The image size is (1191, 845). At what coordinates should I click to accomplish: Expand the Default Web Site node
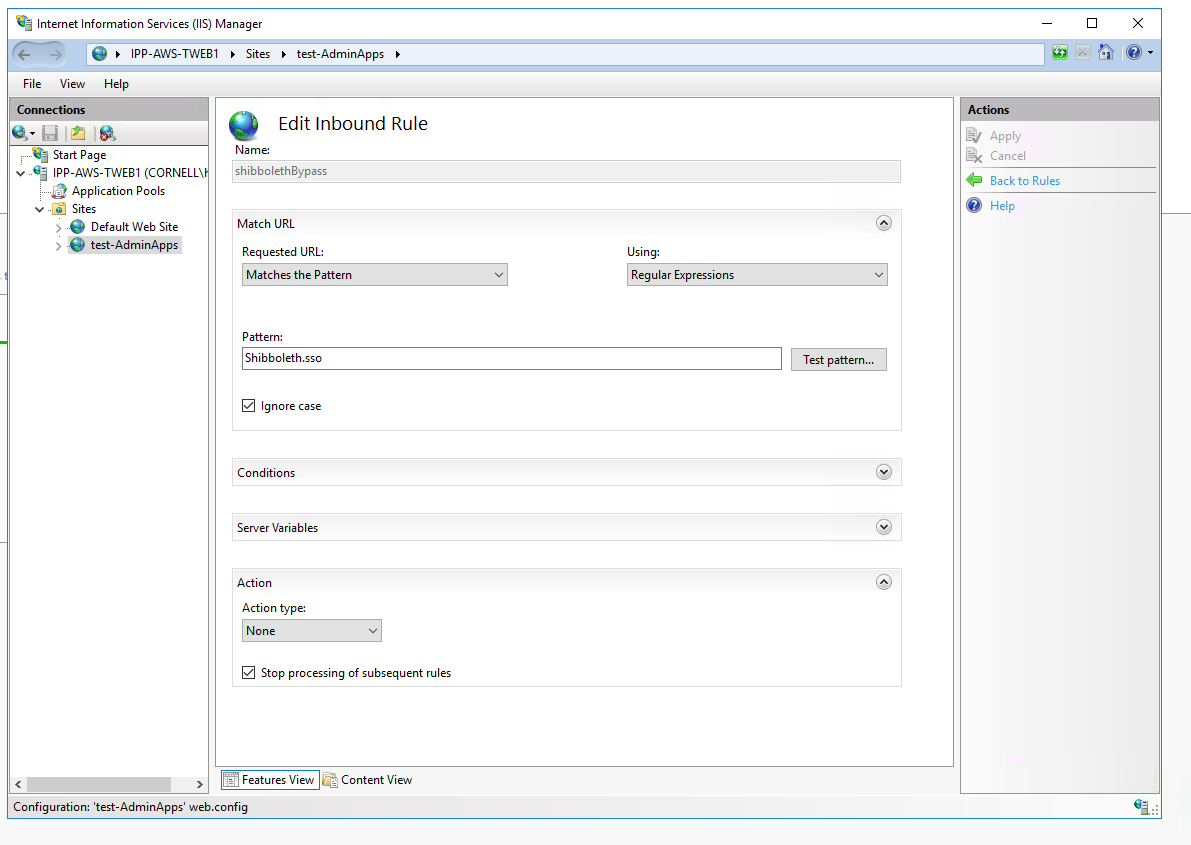click(58, 227)
